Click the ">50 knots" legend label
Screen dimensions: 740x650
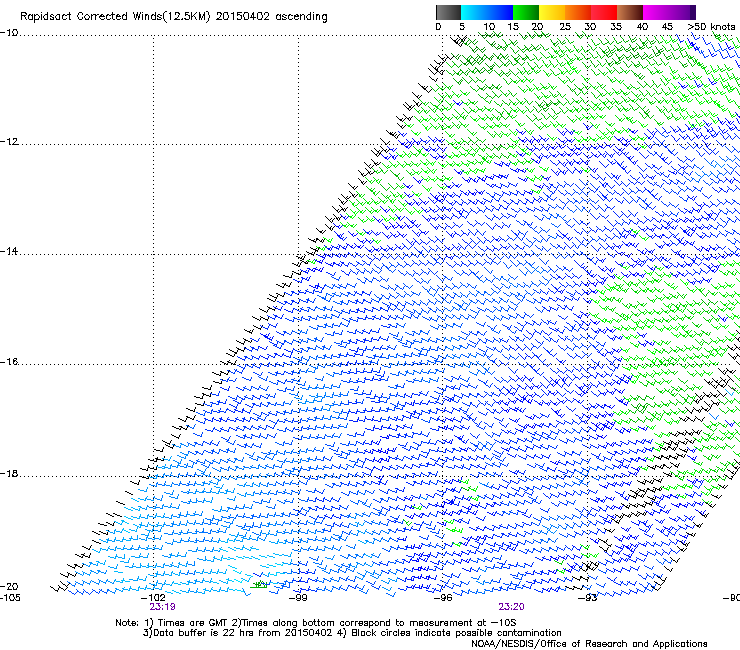(x=711, y=26)
